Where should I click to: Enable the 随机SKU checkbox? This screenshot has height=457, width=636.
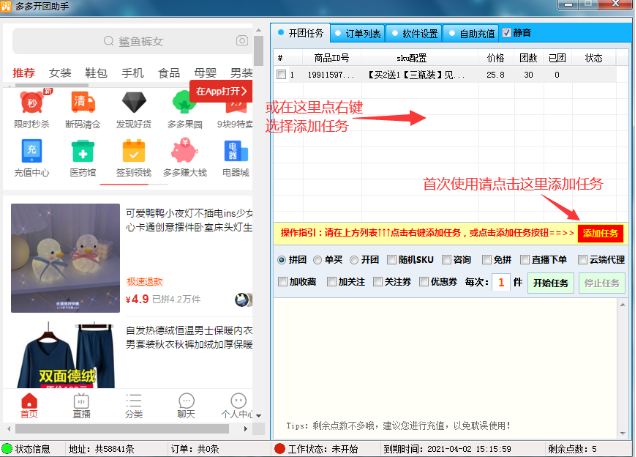(392, 260)
